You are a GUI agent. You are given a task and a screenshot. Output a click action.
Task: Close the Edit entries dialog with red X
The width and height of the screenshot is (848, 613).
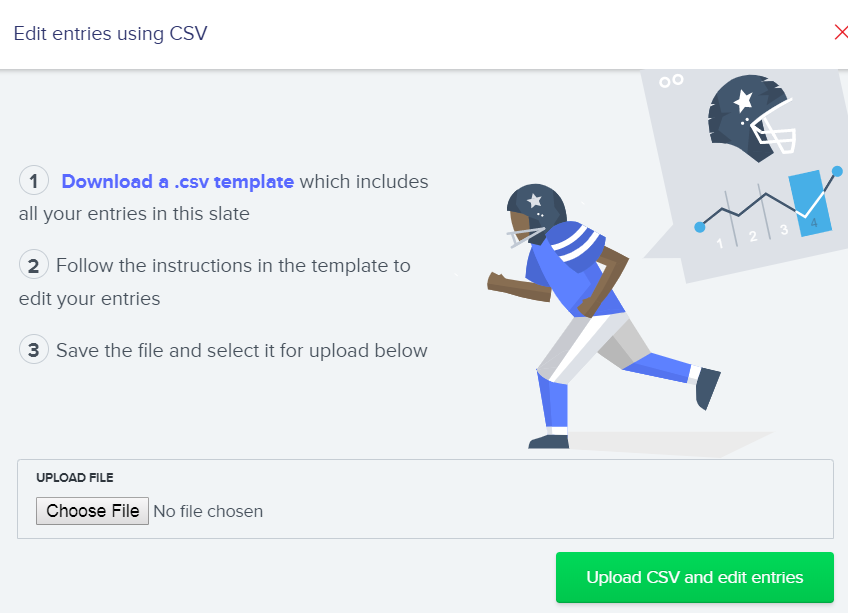click(x=841, y=32)
